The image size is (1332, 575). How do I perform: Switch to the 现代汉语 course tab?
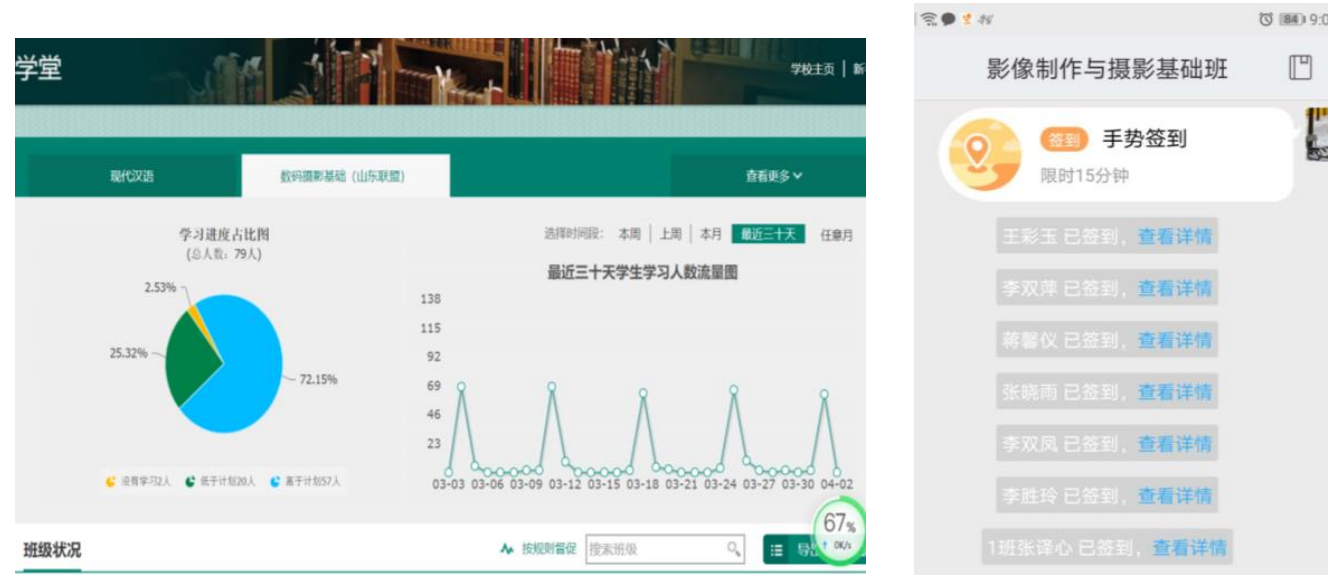point(131,176)
